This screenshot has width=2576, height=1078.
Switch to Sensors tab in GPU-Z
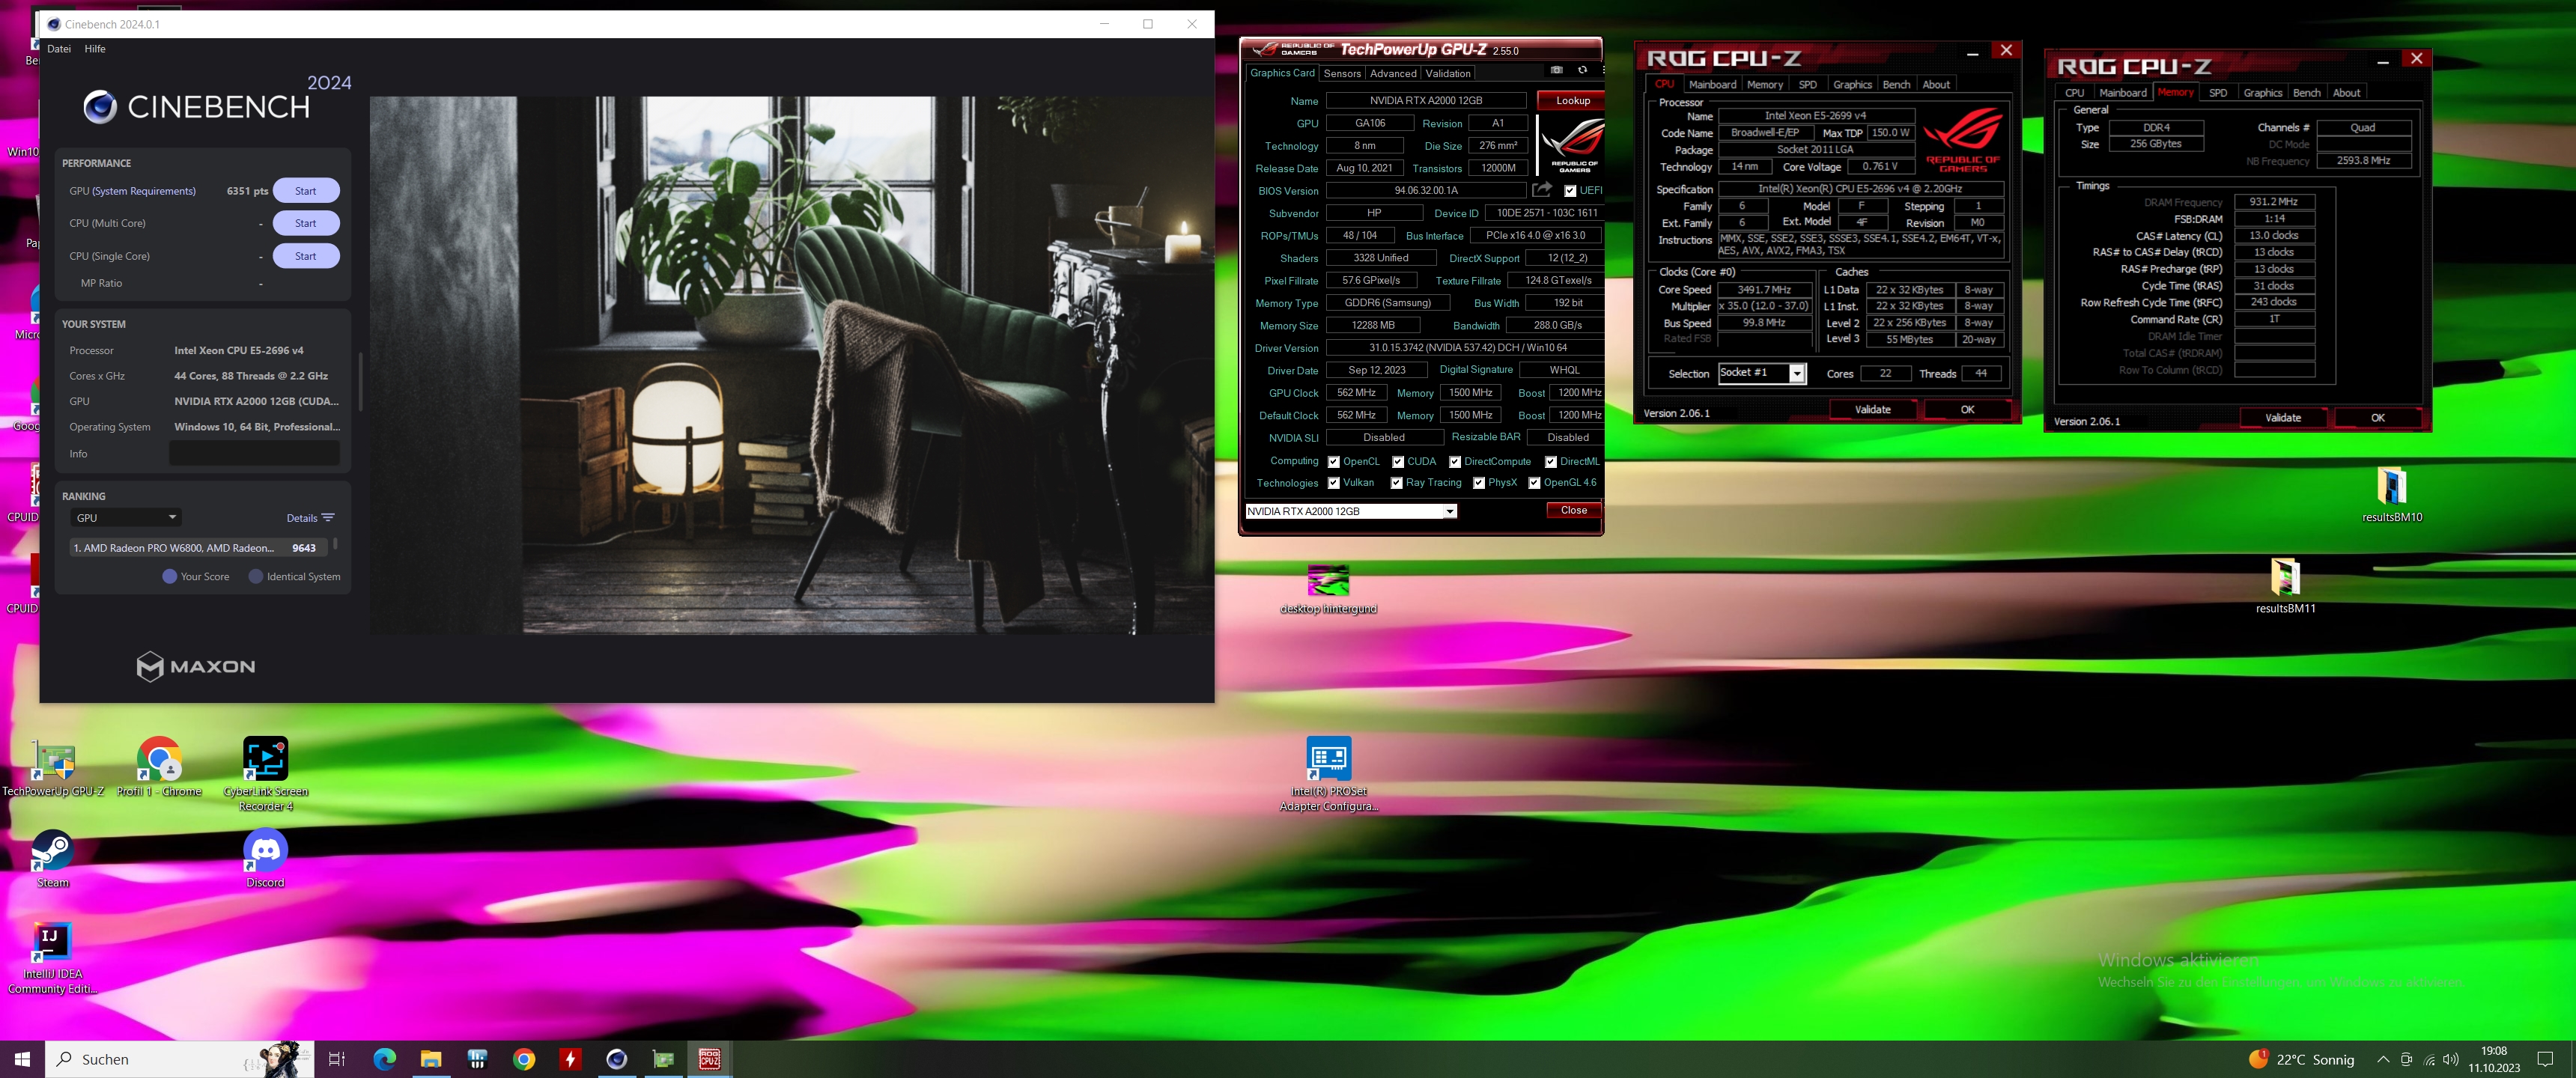click(x=1342, y=74)
